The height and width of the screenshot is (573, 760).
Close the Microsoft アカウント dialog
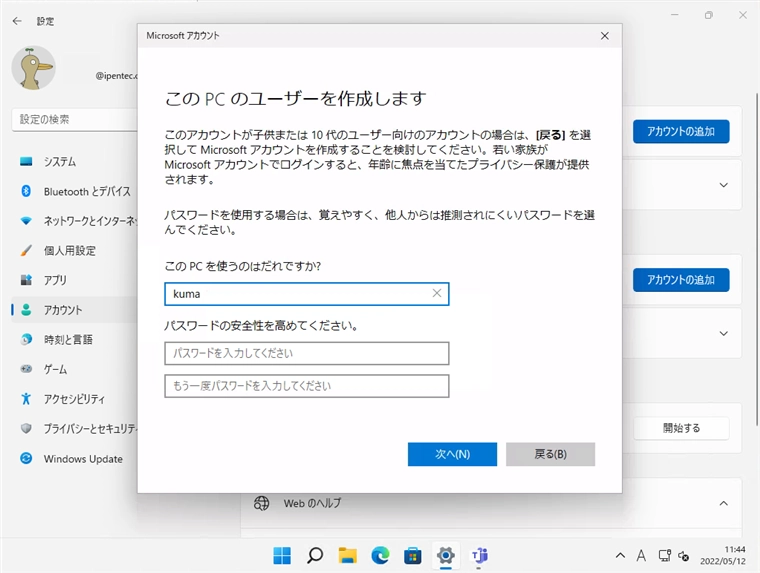pyautogui.click(x=604, y=36)
